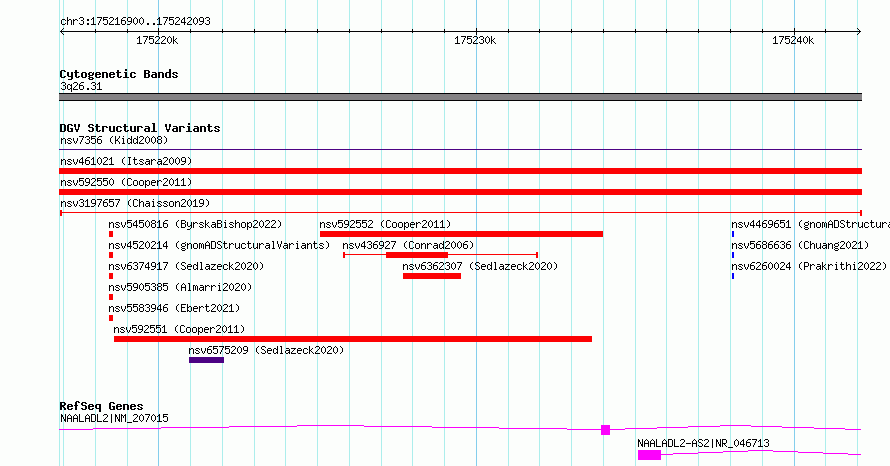The height and width of the screenshot is (466, 890).
Task: Click the nsv6575209 (Sedlazeck2020) text label
Action: click(266, 350)
